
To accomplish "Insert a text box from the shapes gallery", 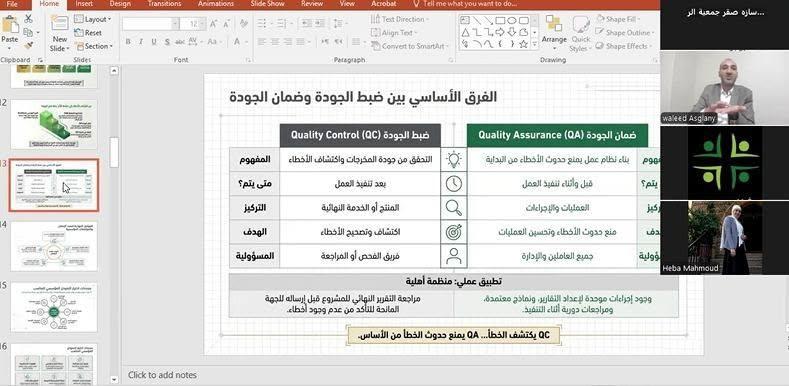I will (x=465, y=20).
